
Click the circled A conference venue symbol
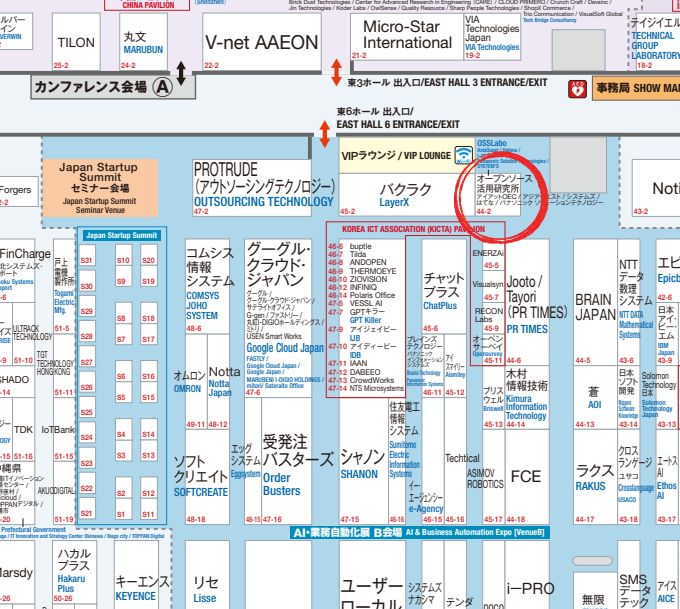163,87
